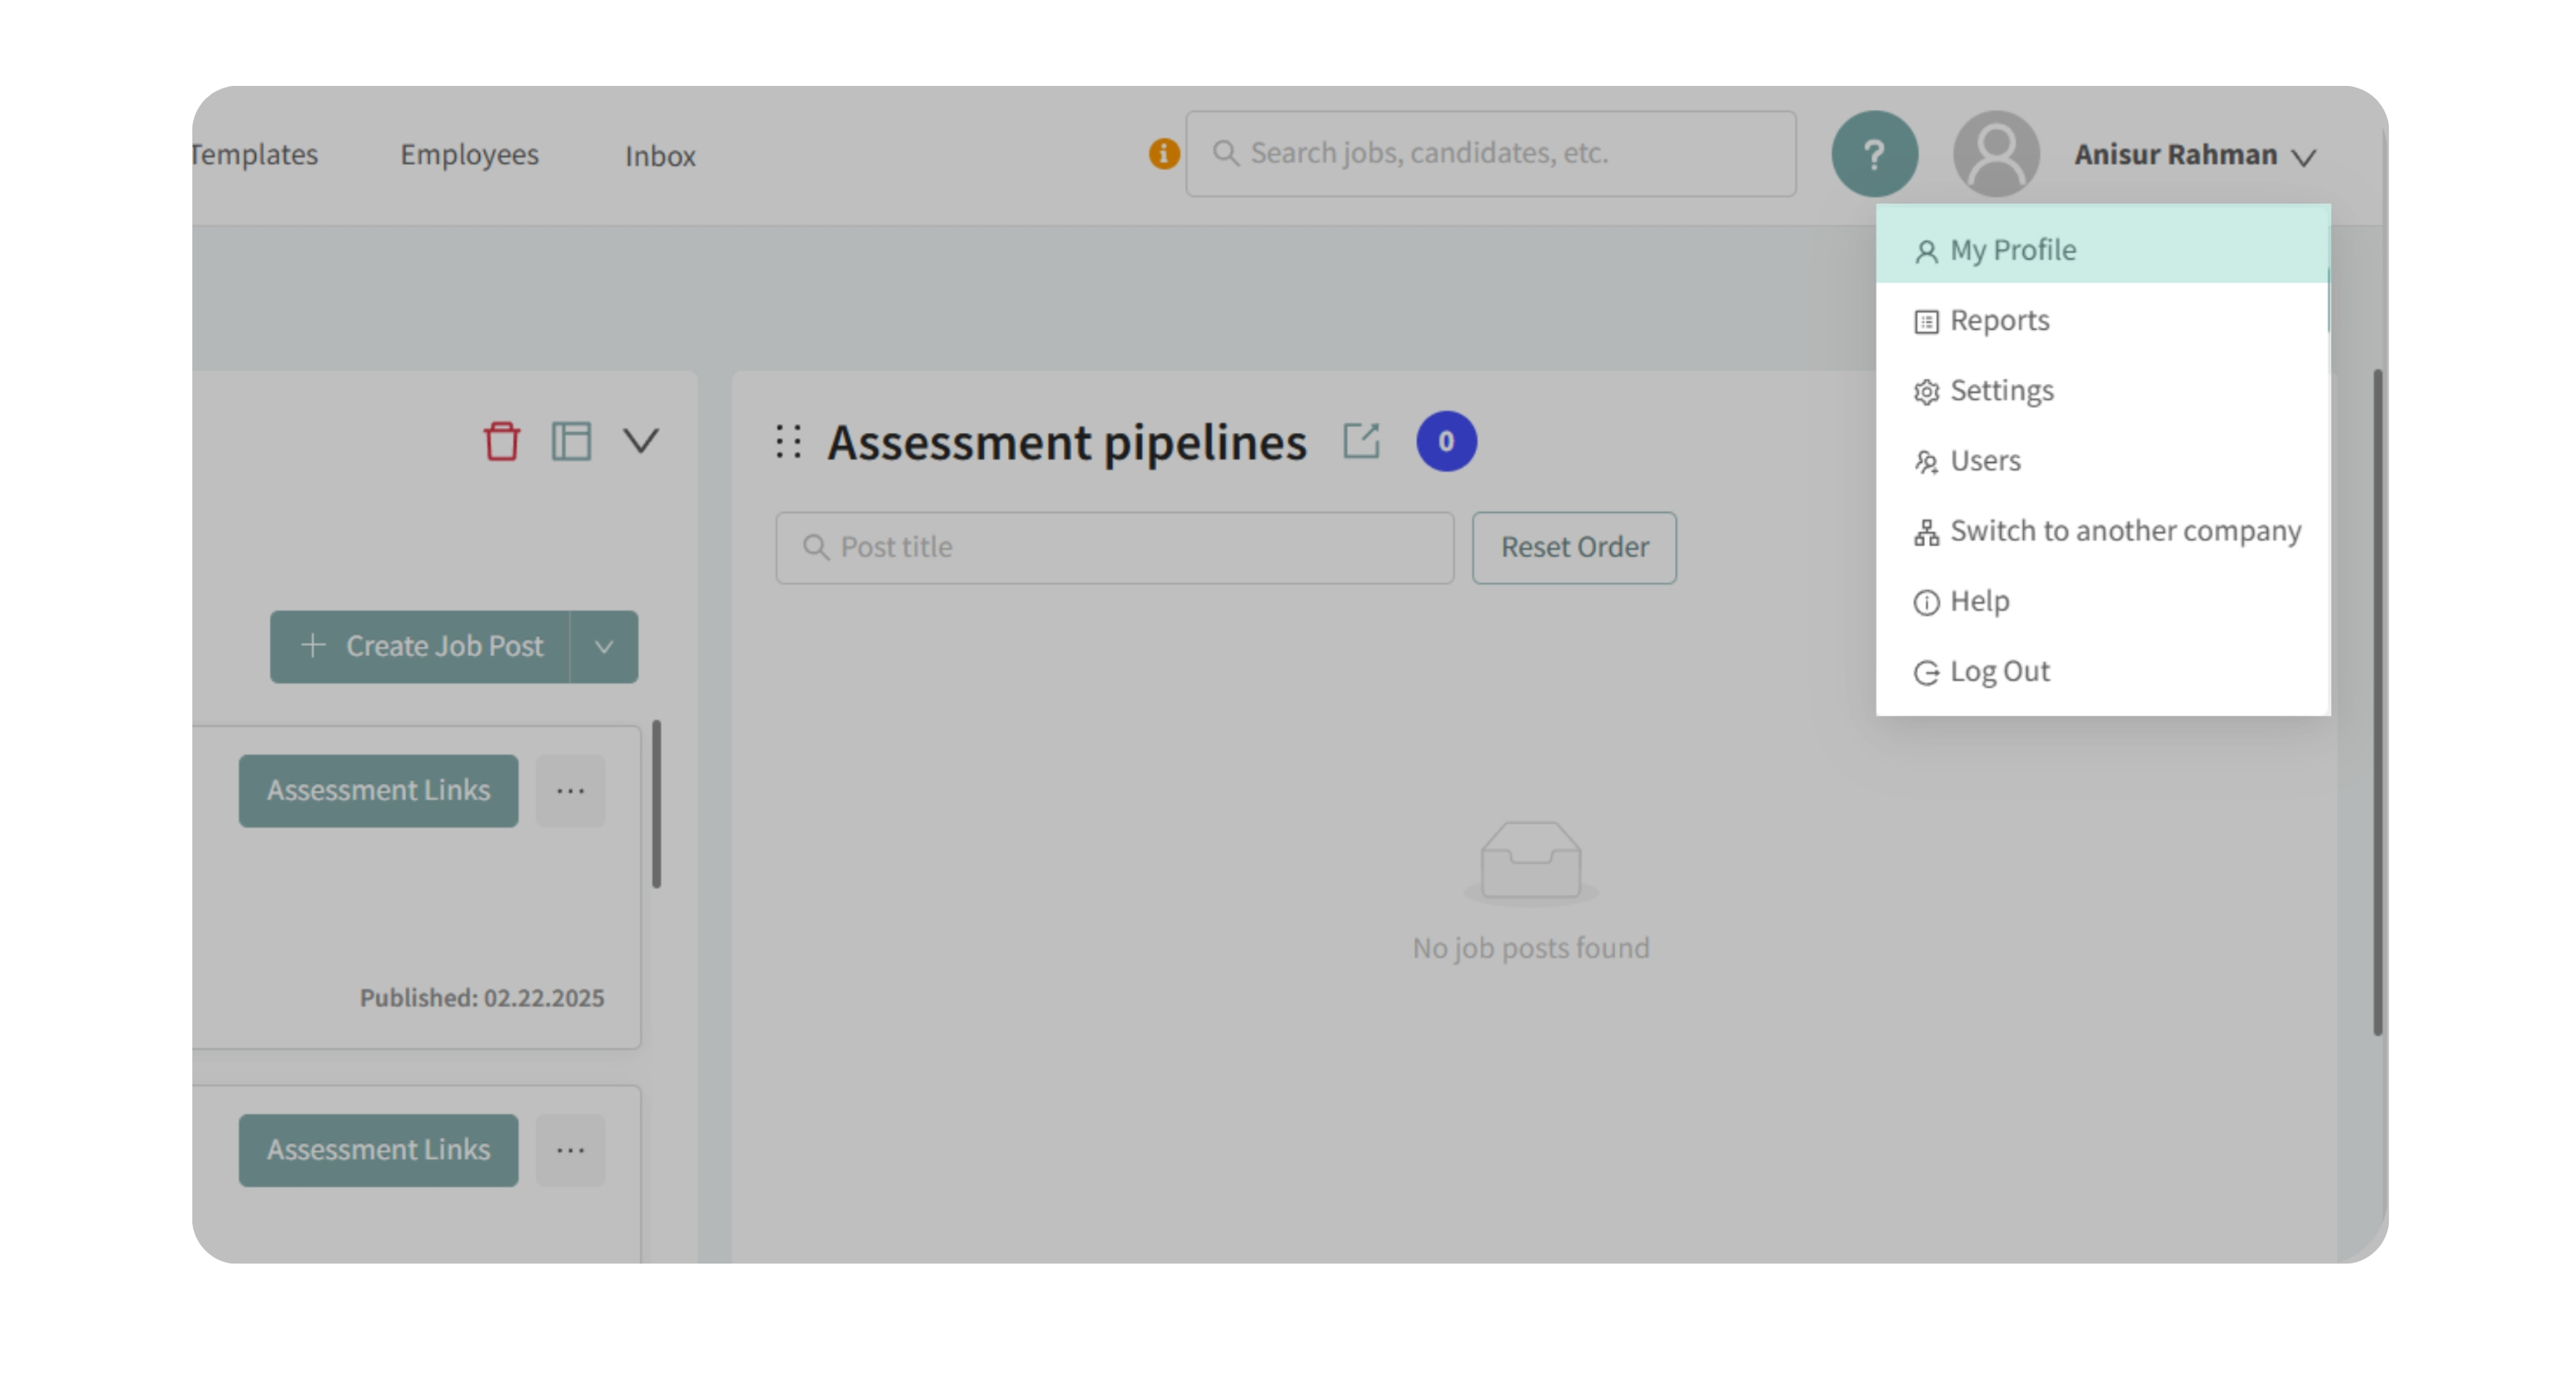Screen dimensions: 2576x1382
Task: Open Settings from the user menu
Action: [x=2103, y=391]
